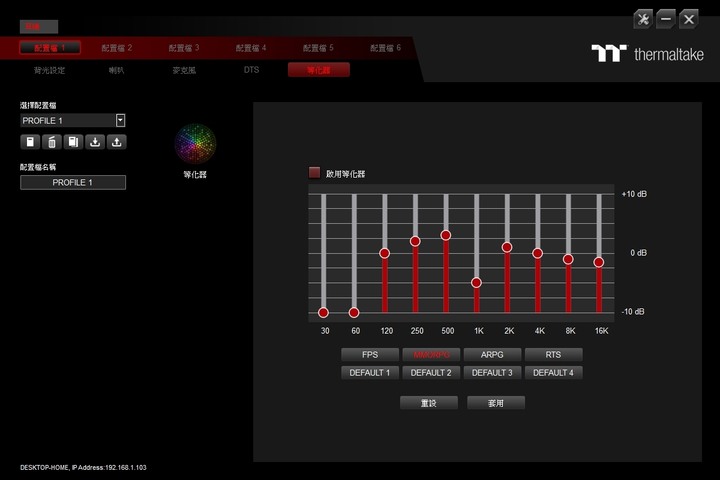Click the -10 dB scale label
The image size is (720, 480).
click(633, 311)
